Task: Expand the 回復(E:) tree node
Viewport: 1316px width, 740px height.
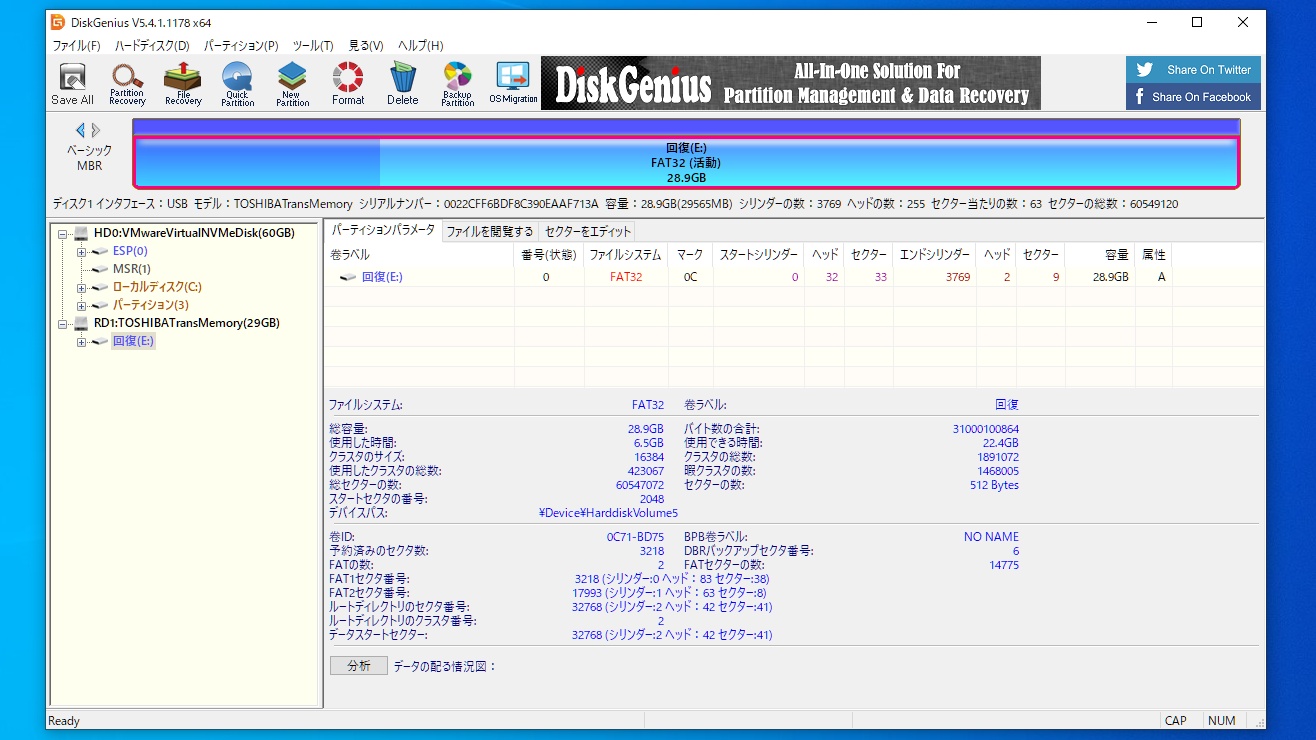Action: click(x=81, y=341)
